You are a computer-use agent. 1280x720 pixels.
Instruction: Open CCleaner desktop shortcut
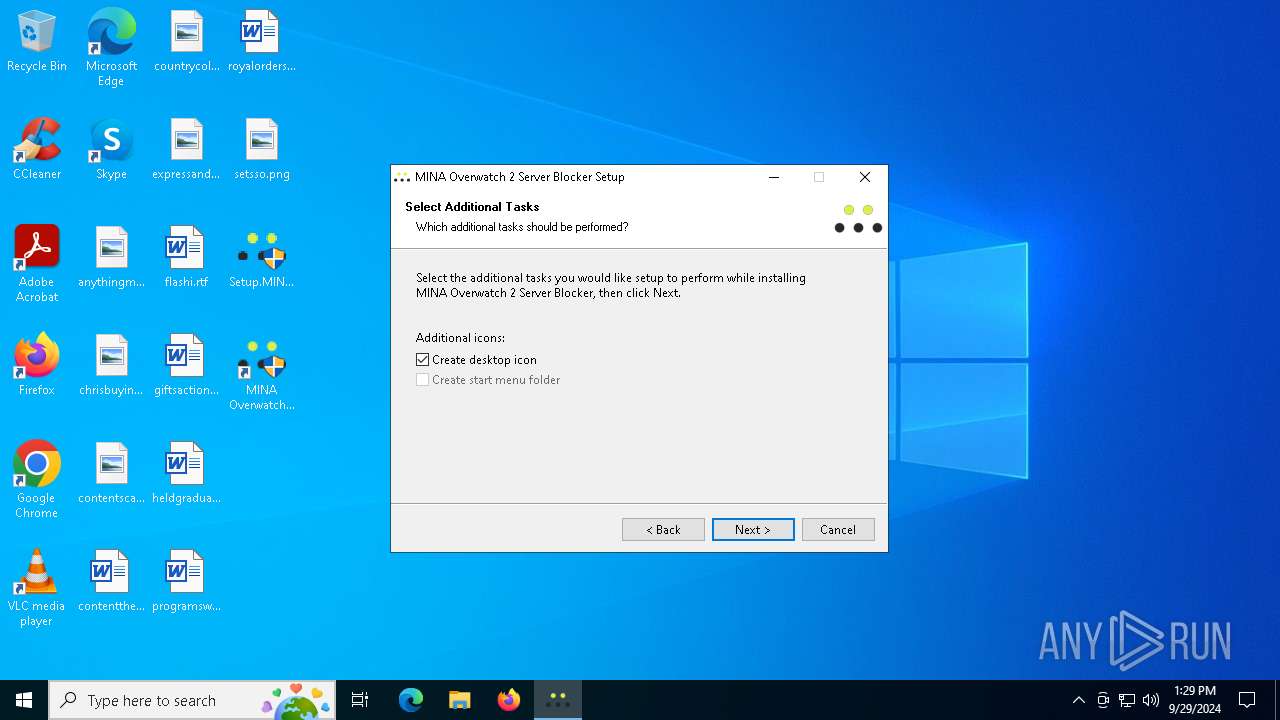click(37, 150)
